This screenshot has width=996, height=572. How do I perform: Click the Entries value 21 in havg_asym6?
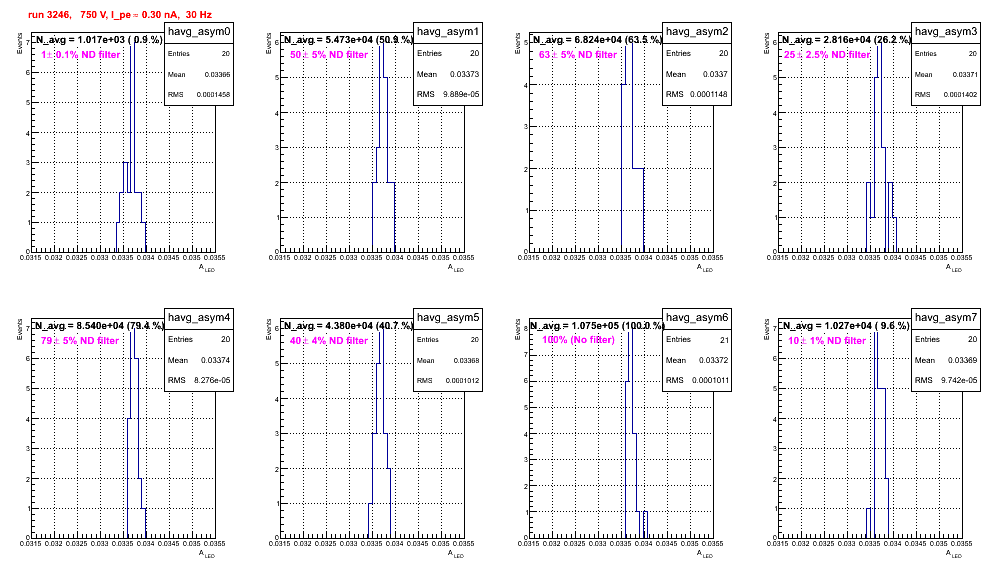coord(724,339)
